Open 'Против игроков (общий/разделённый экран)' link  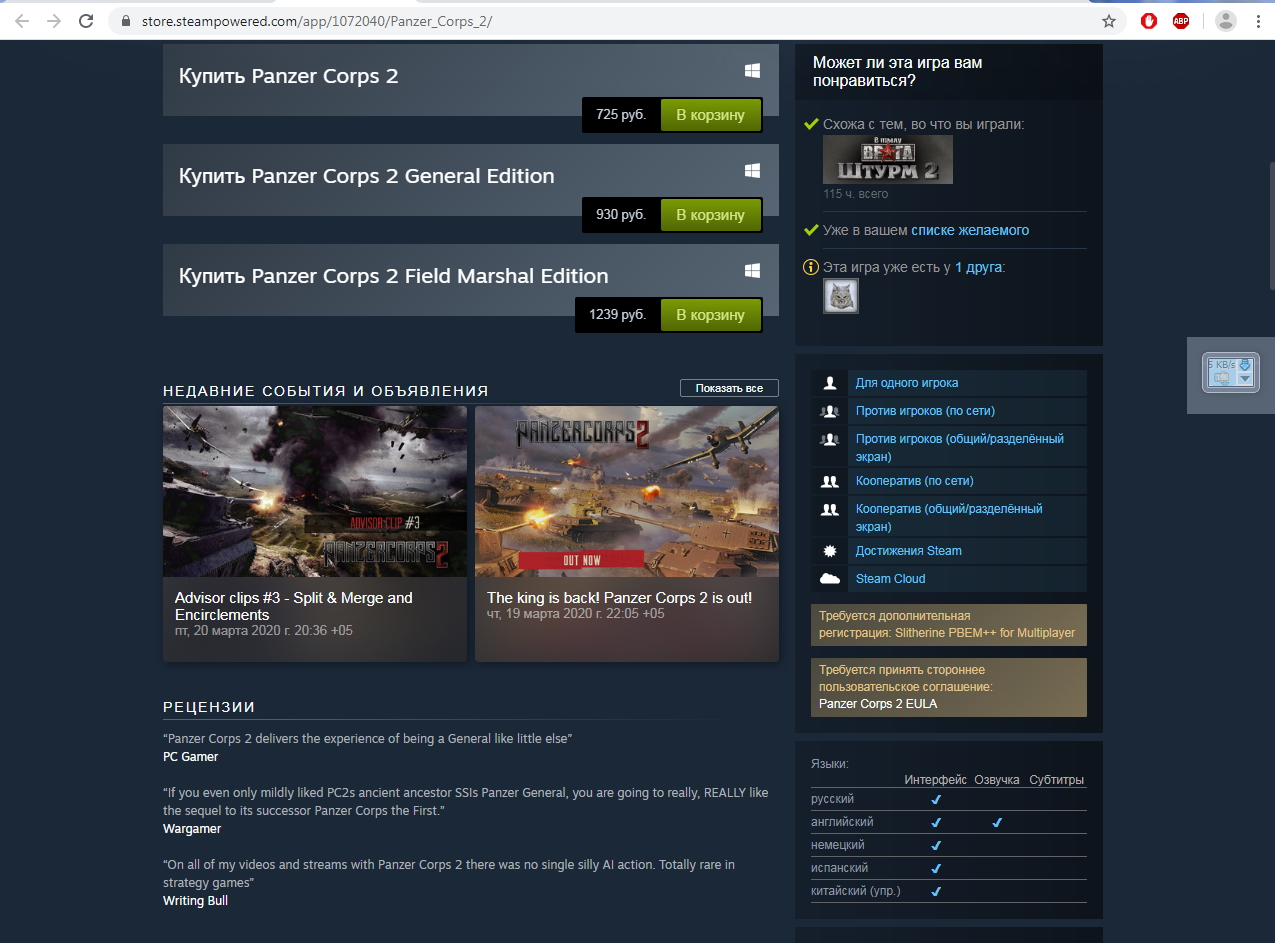tap(960, 447)
